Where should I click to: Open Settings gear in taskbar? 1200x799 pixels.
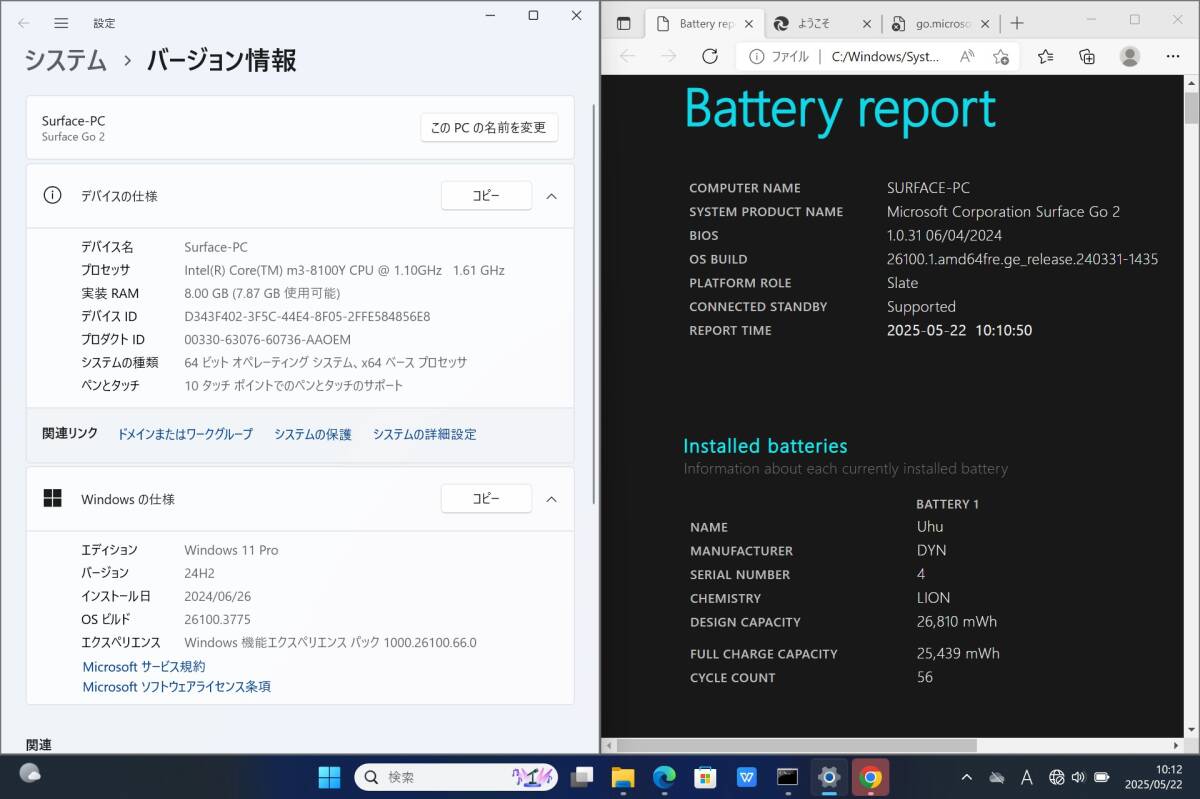tap(828, 777)
